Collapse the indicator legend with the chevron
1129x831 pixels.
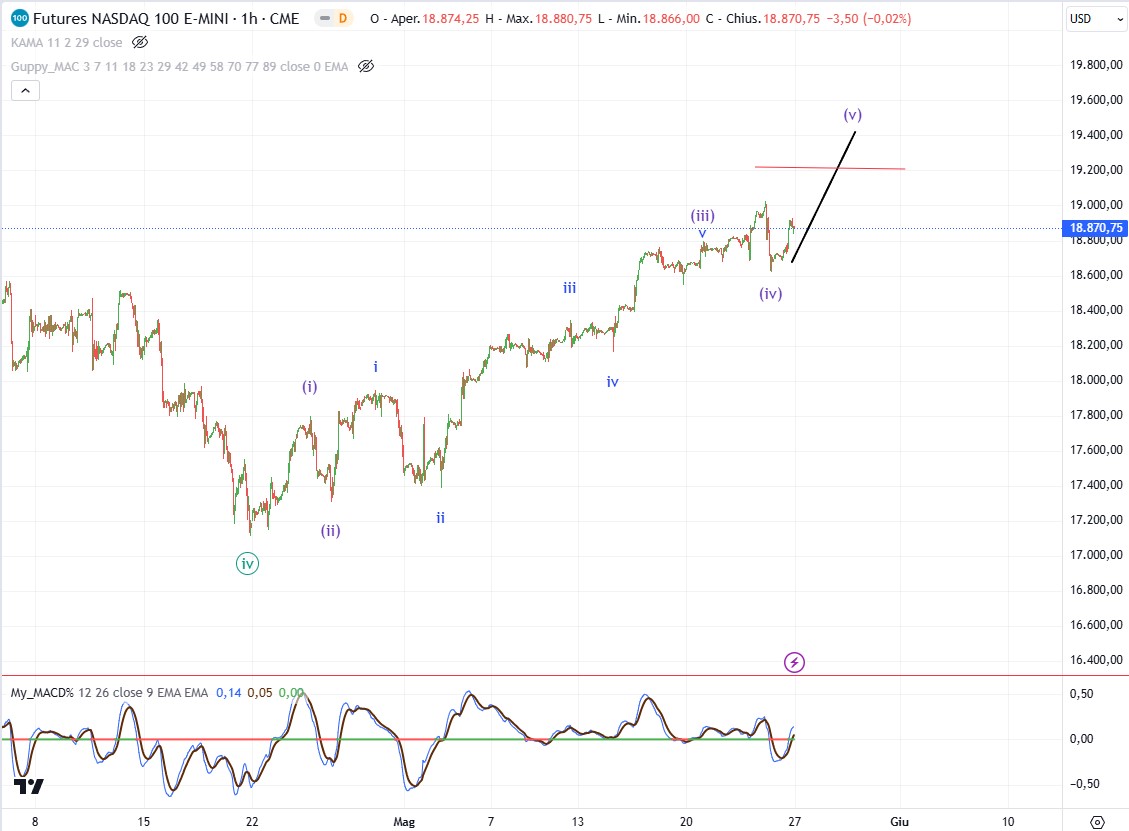tap(25, 91)
